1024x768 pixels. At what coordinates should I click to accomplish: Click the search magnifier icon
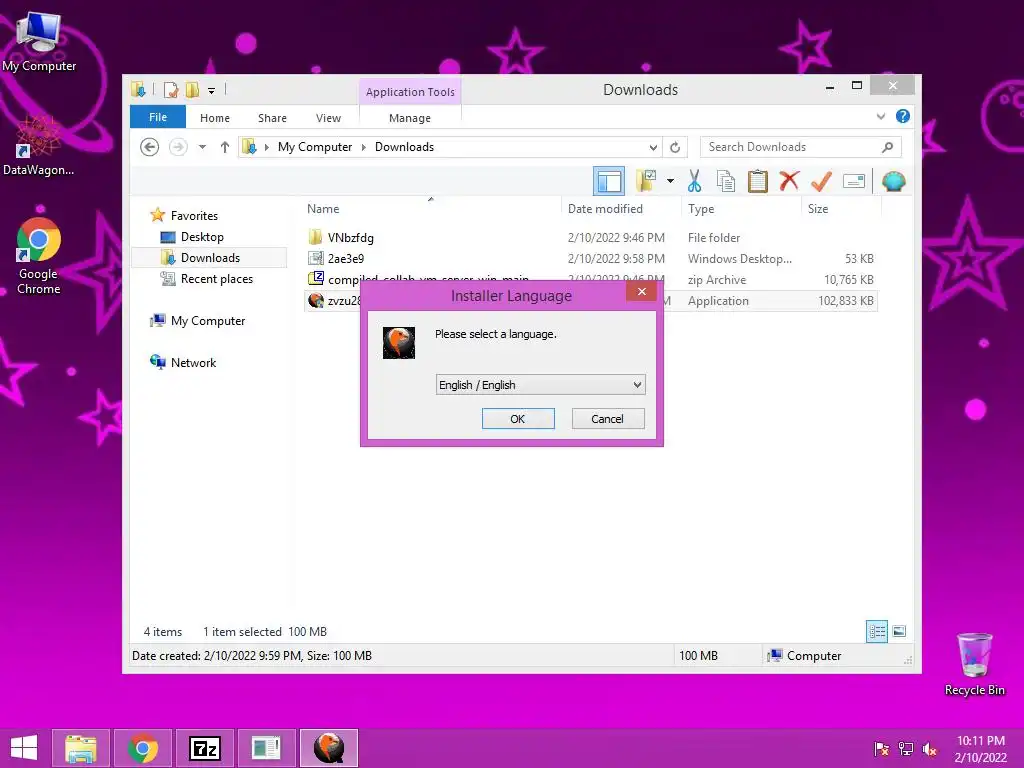888,147
